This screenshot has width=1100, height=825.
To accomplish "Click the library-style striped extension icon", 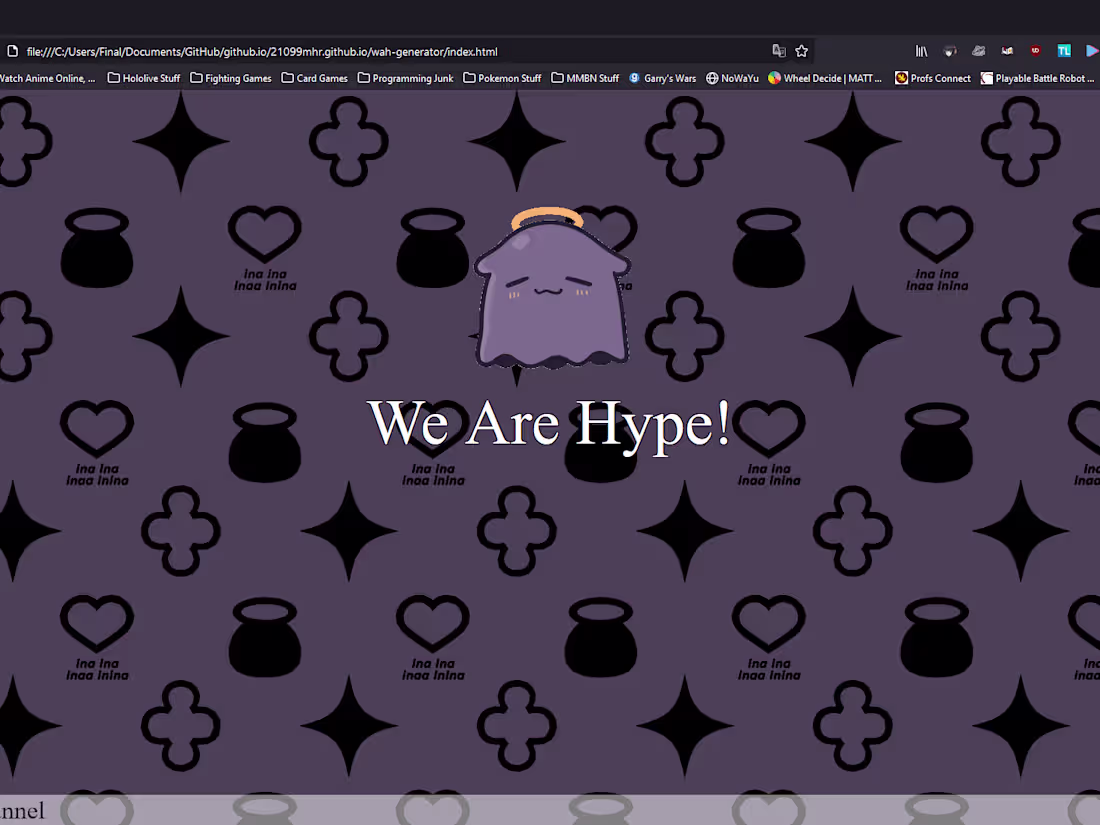I will click(921, 50).
